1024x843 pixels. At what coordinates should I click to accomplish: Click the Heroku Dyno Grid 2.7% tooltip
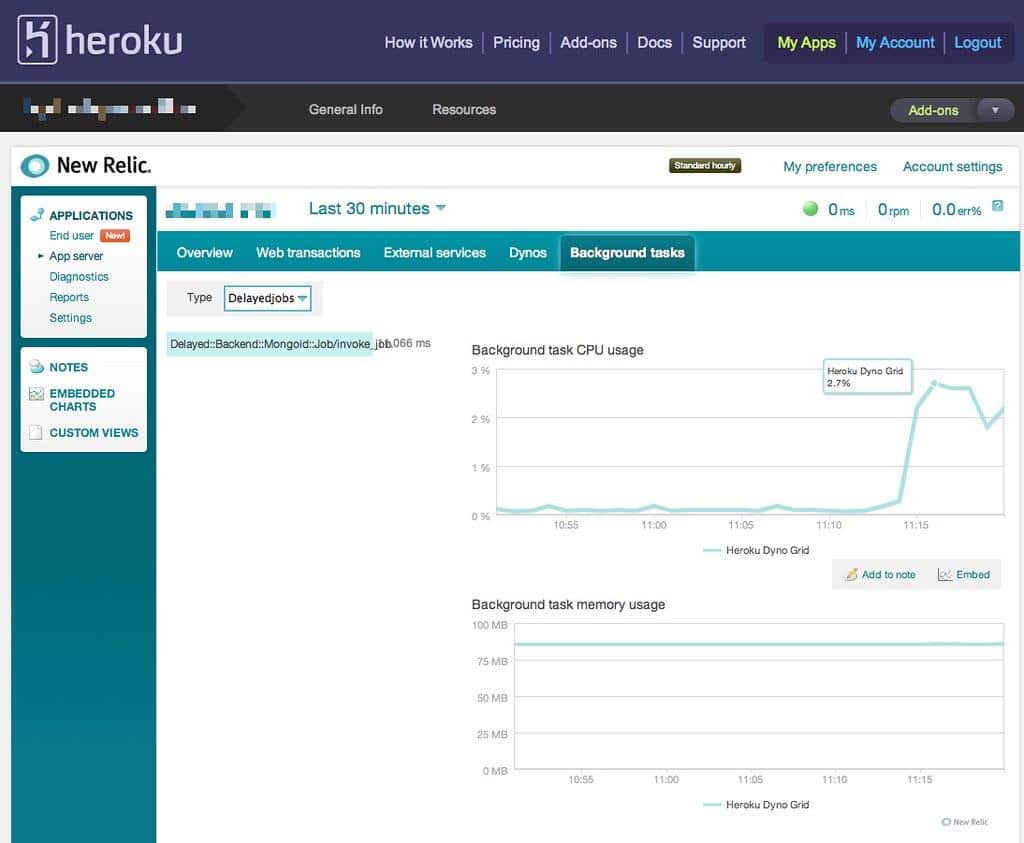(867, 377)
